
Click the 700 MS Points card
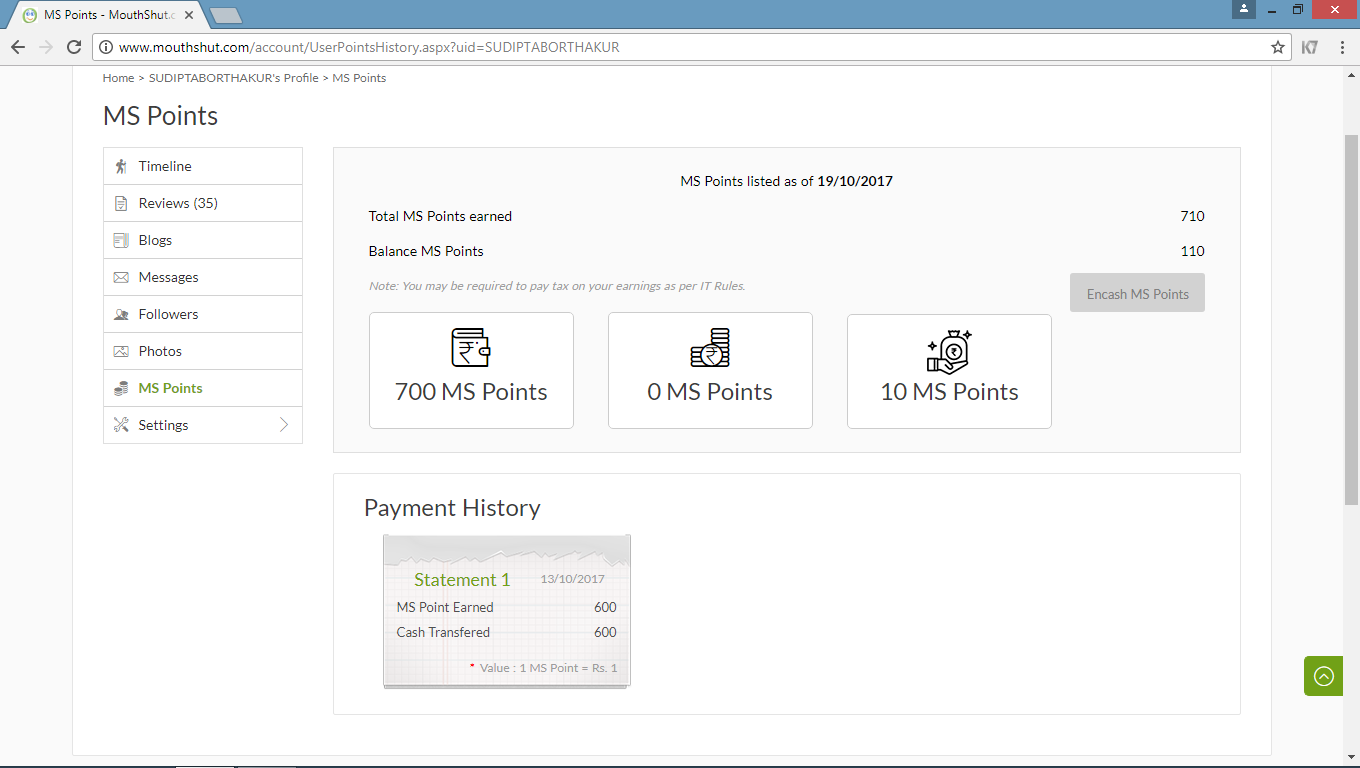[x=471, y=371]
